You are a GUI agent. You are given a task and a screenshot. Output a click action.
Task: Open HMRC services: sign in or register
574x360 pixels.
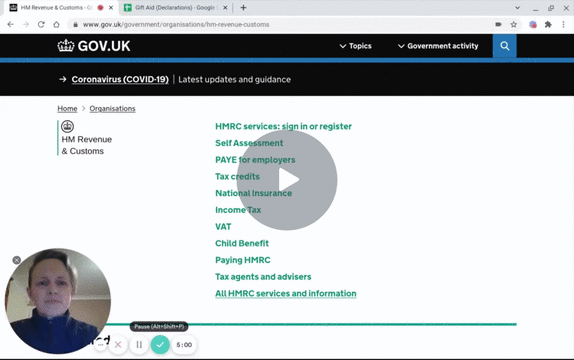point(283,126)
